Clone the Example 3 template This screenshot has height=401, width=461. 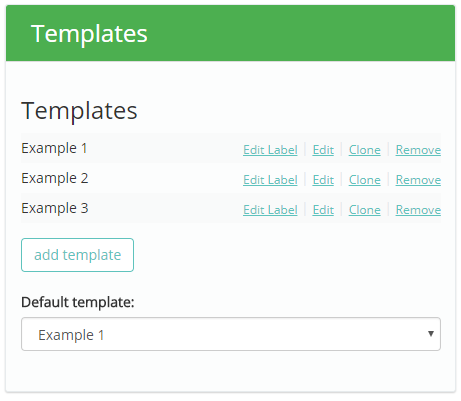pyautogui.click(x=365, y=210)
